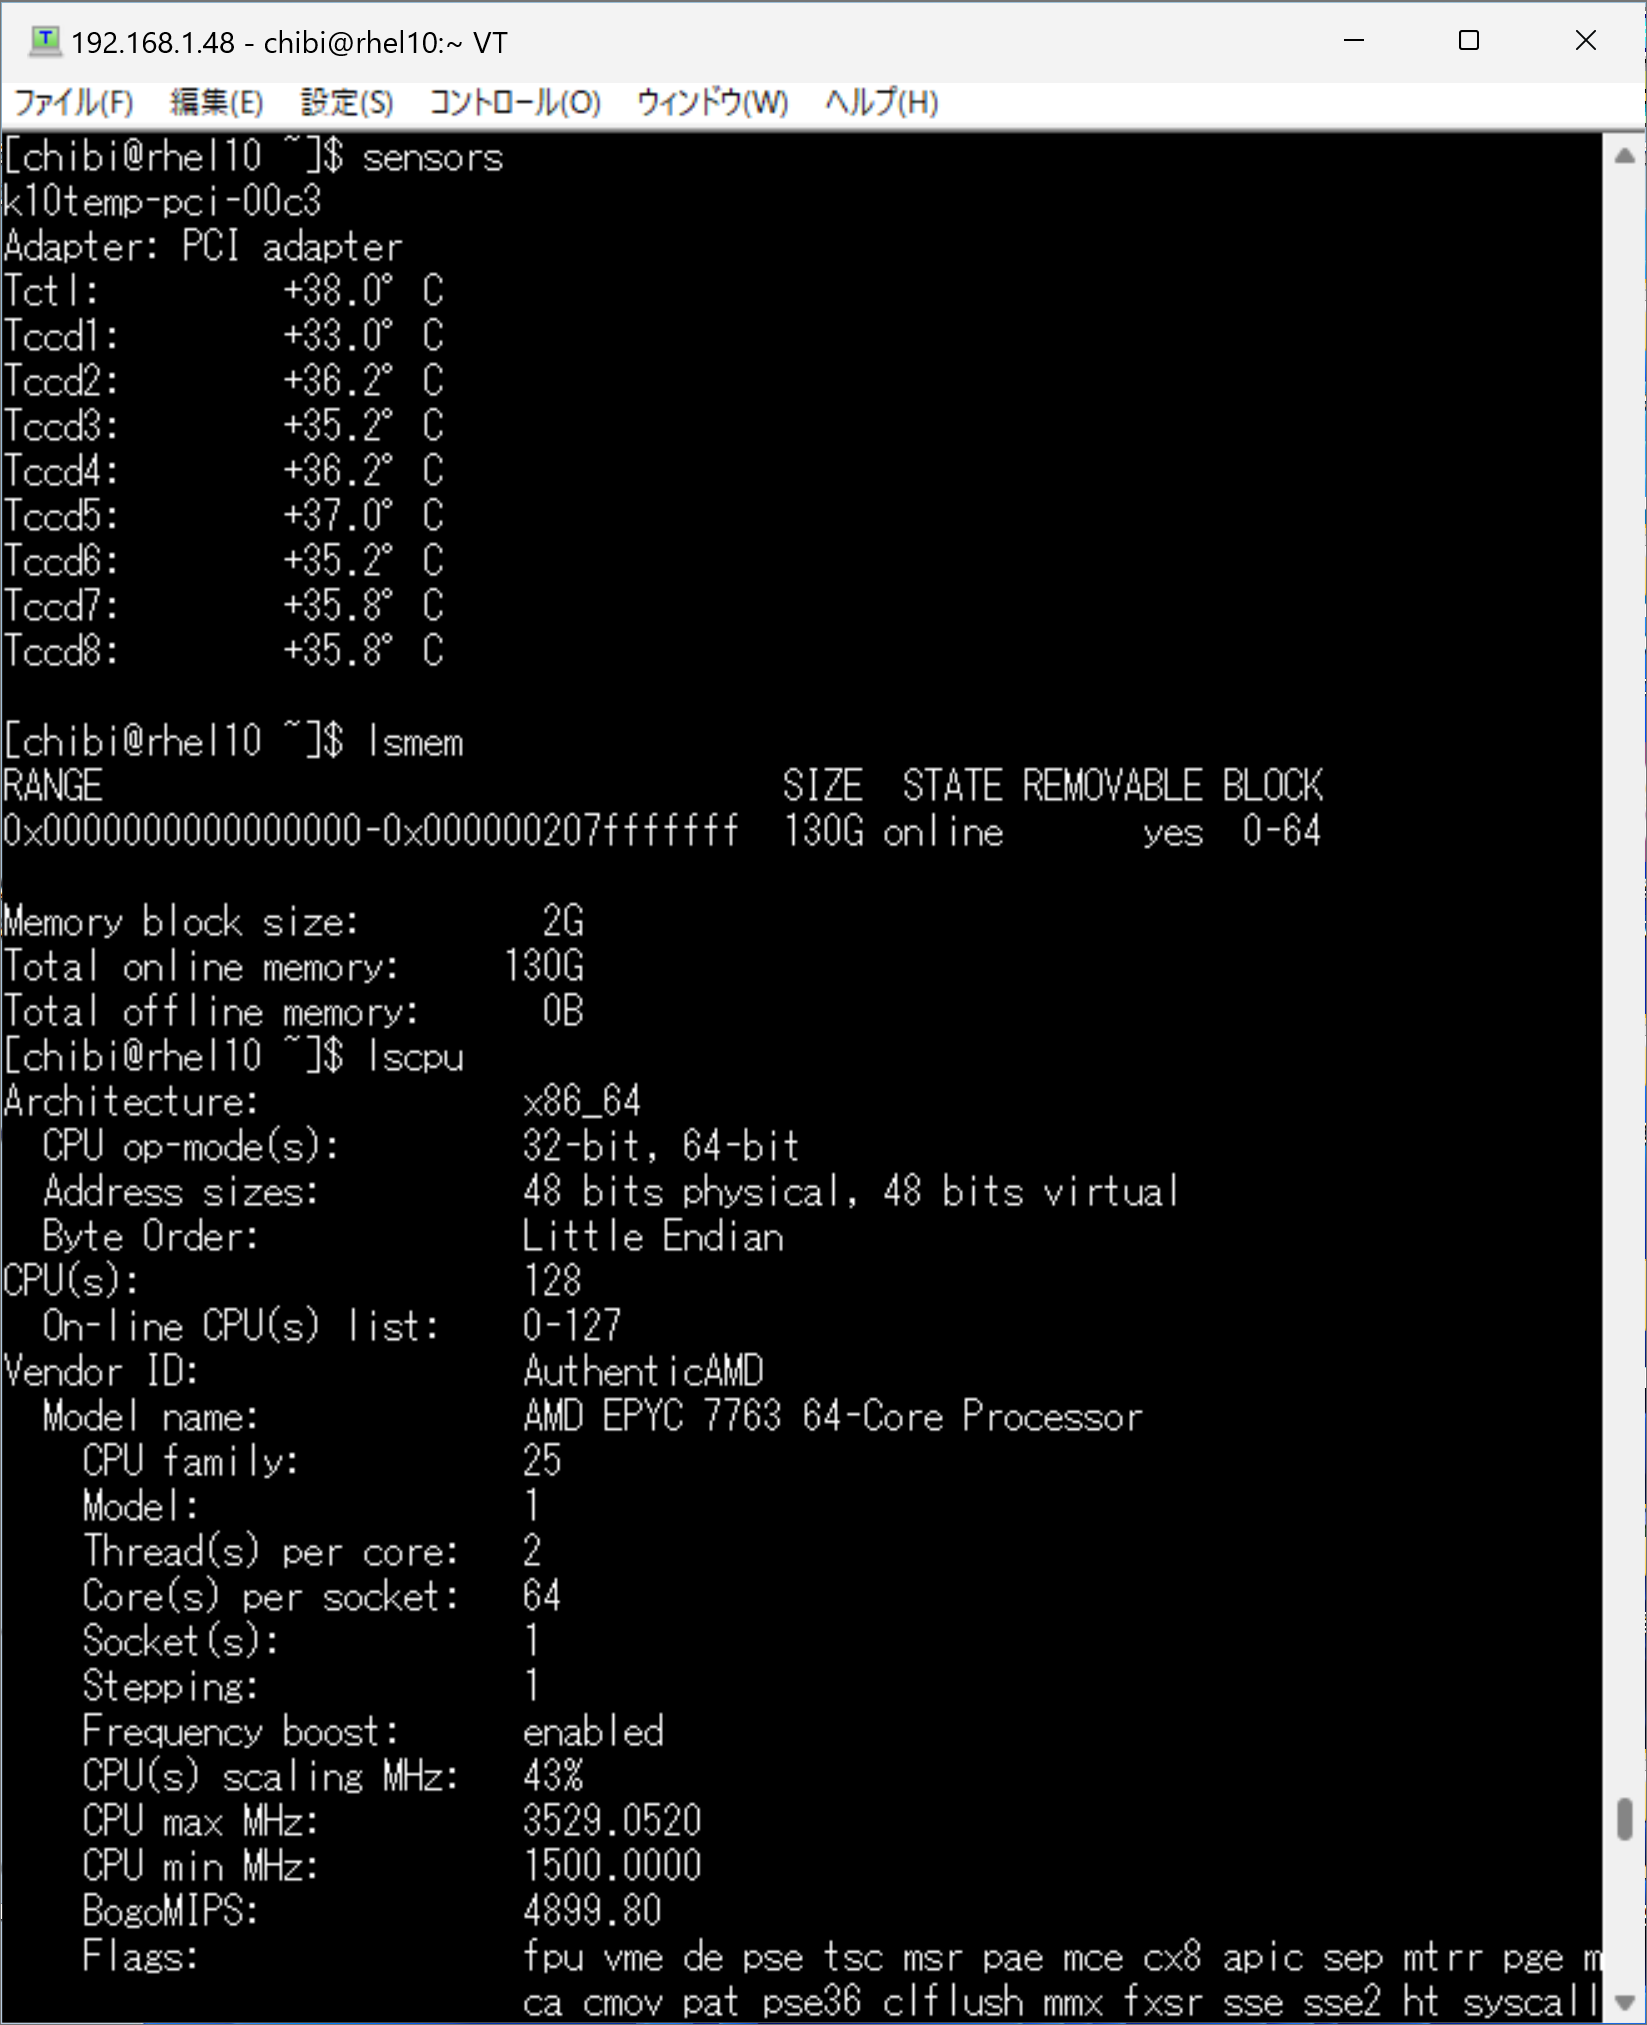This screenshot has height=2025, width=1647.
Task: Click the scrollbar up arrow
Action: coord(1625,155)
